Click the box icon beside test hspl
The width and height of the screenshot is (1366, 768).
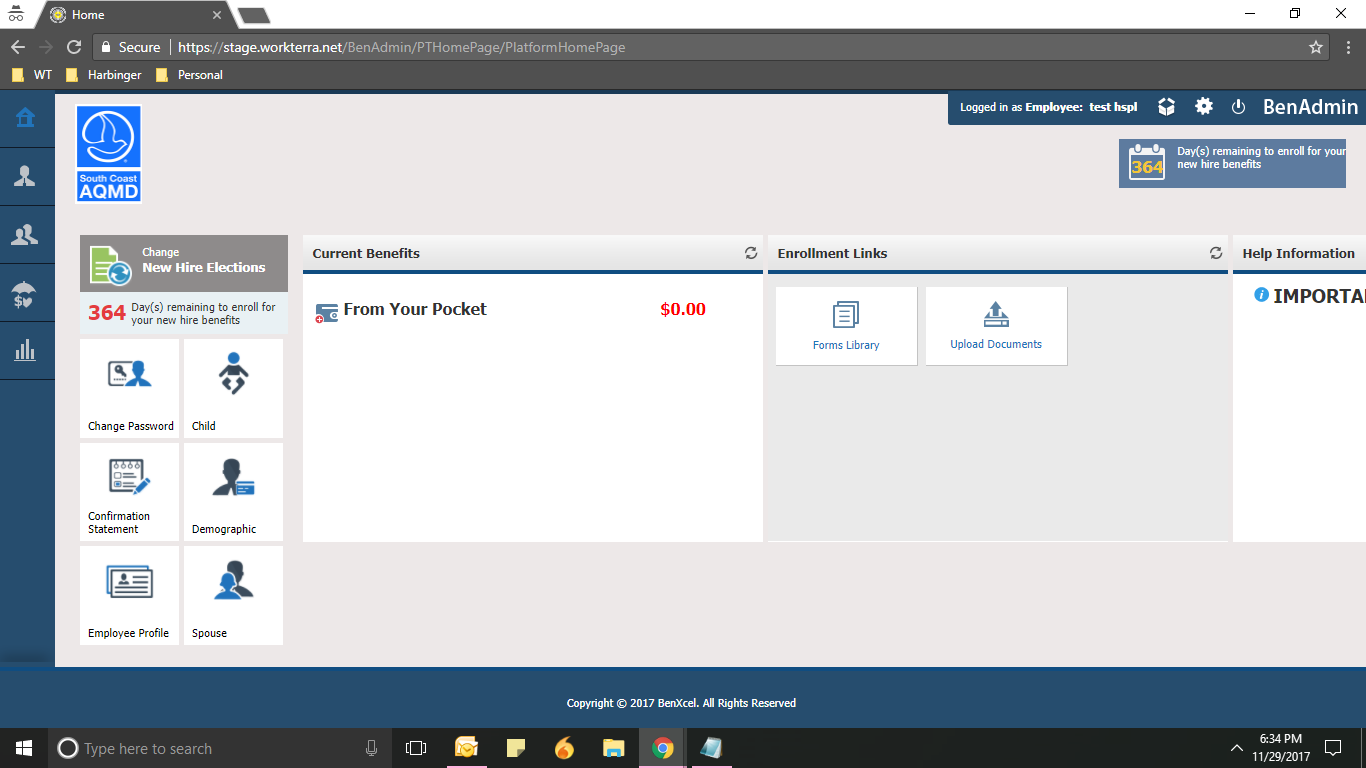coord(1166,107)
